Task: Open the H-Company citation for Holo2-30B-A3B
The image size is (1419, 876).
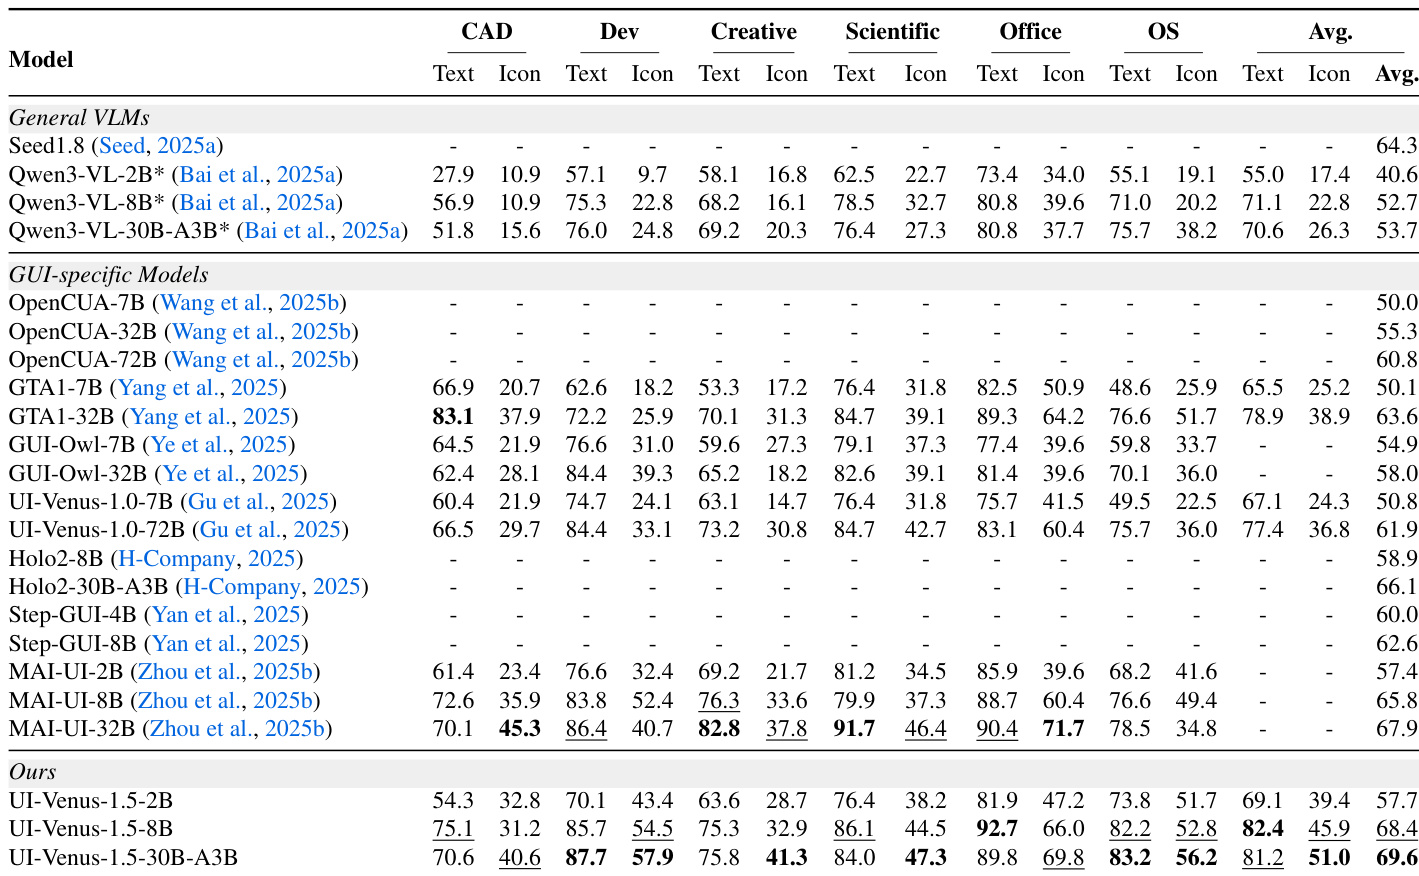Action: 242,587
